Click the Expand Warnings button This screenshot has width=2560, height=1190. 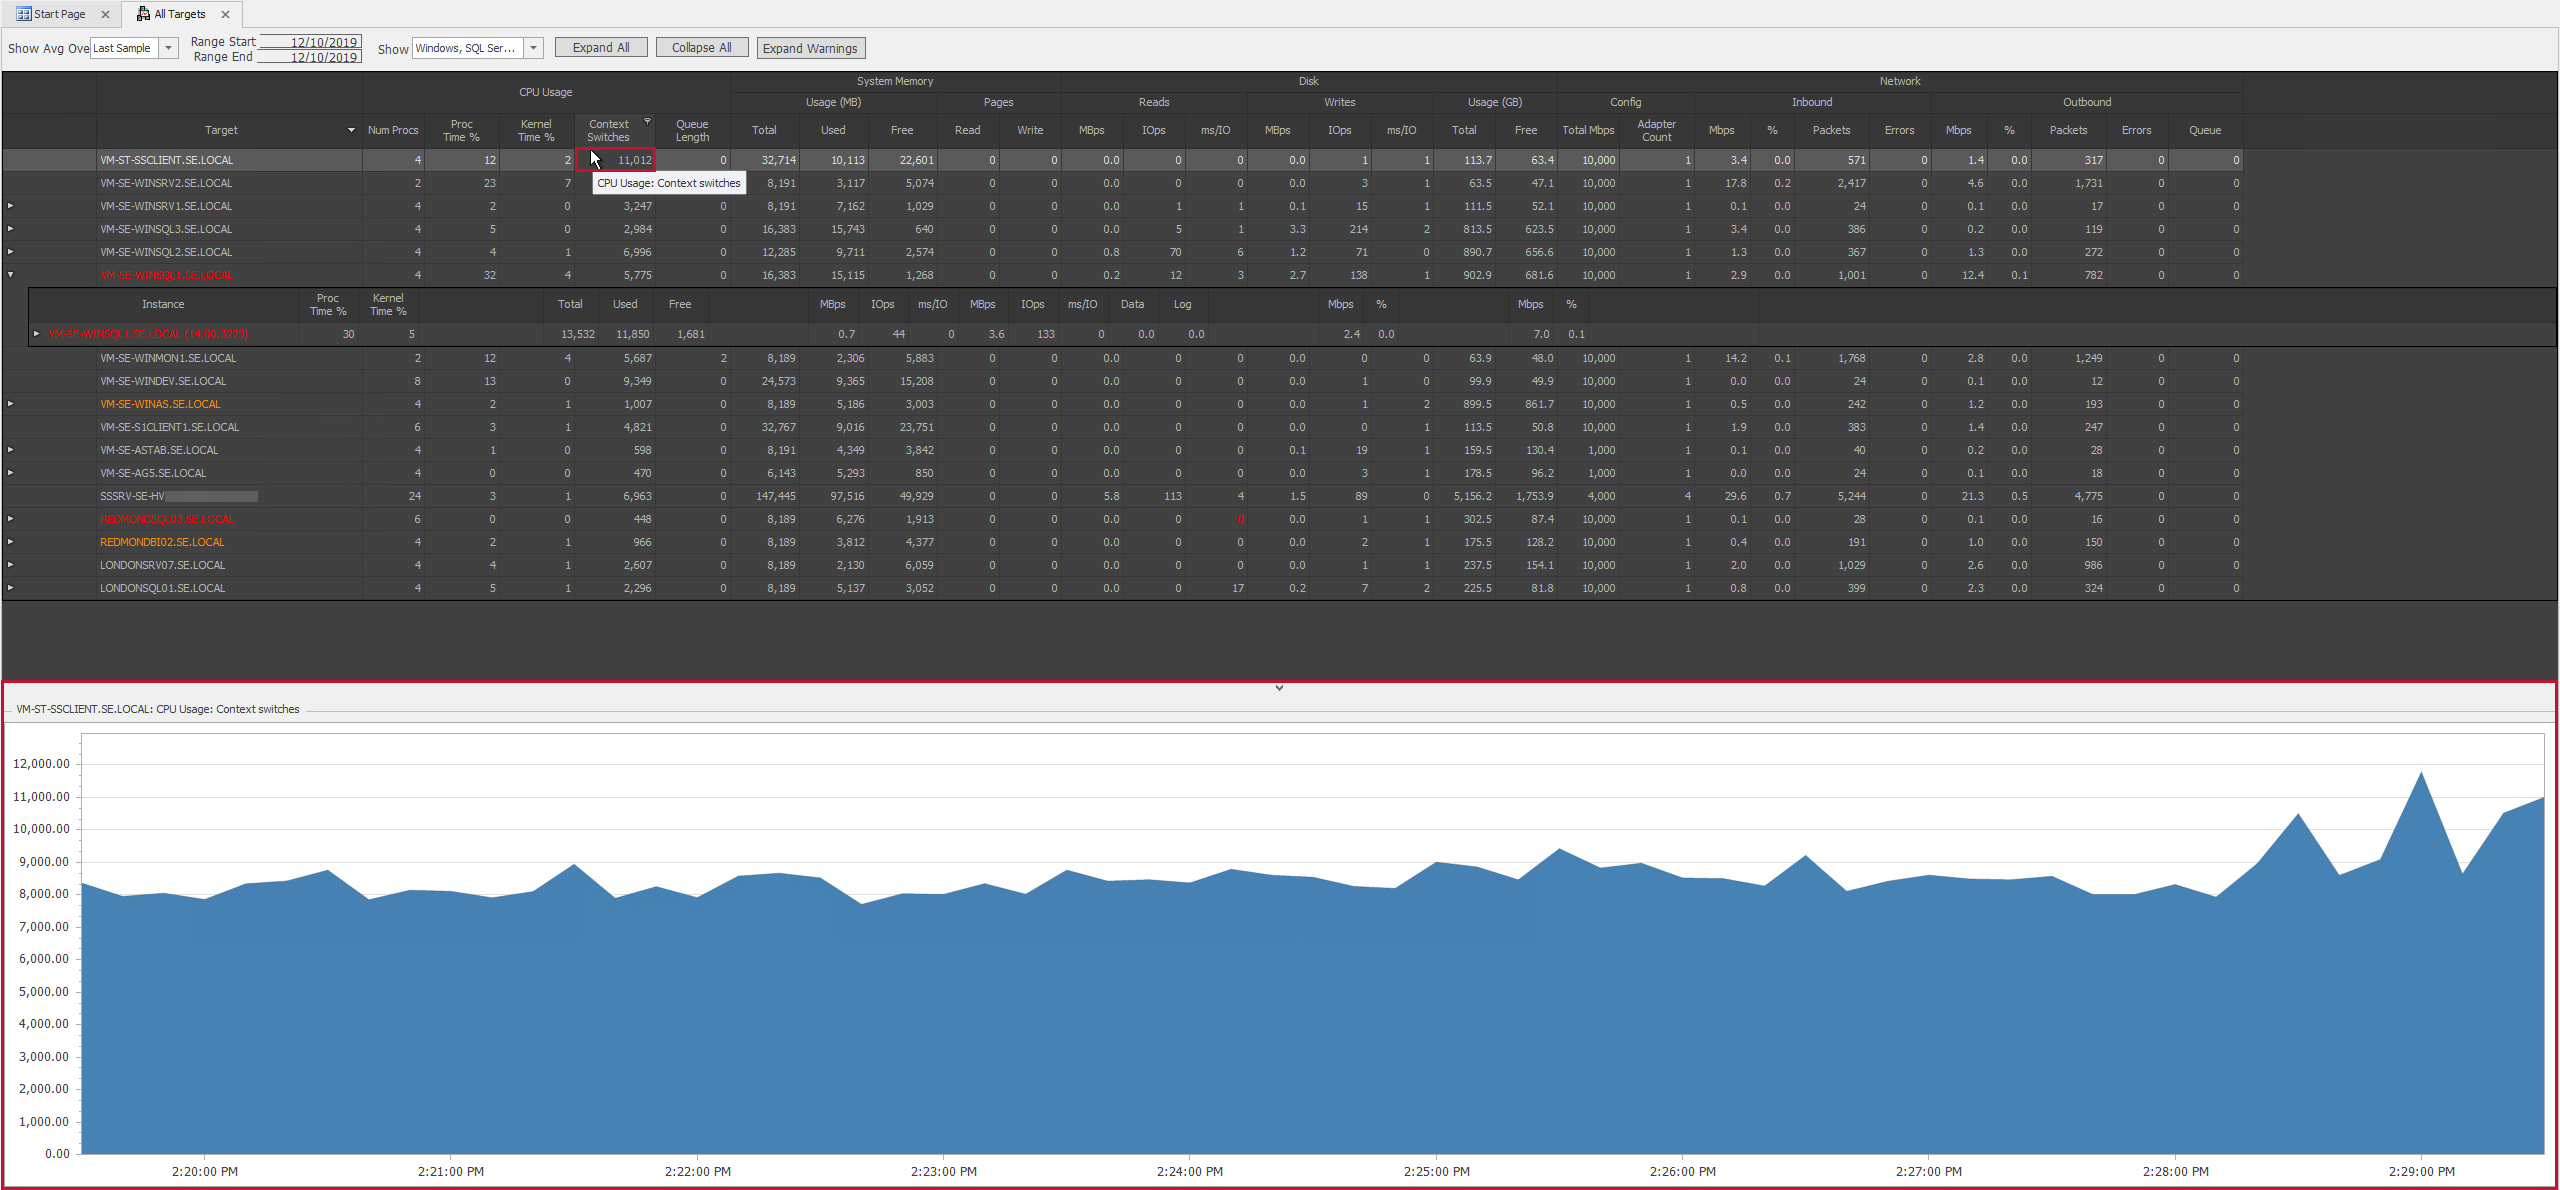click(810, 47)
